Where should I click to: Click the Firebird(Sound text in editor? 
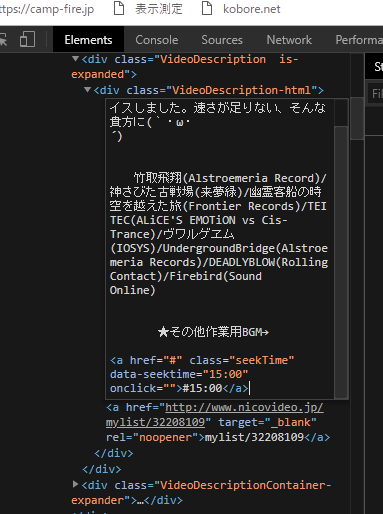215,276
